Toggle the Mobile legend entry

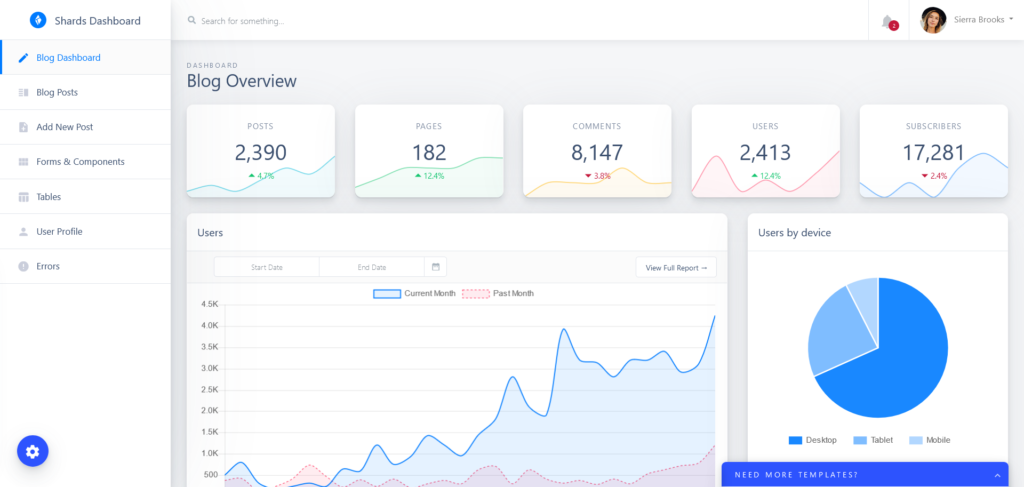(x=929, y=441)
